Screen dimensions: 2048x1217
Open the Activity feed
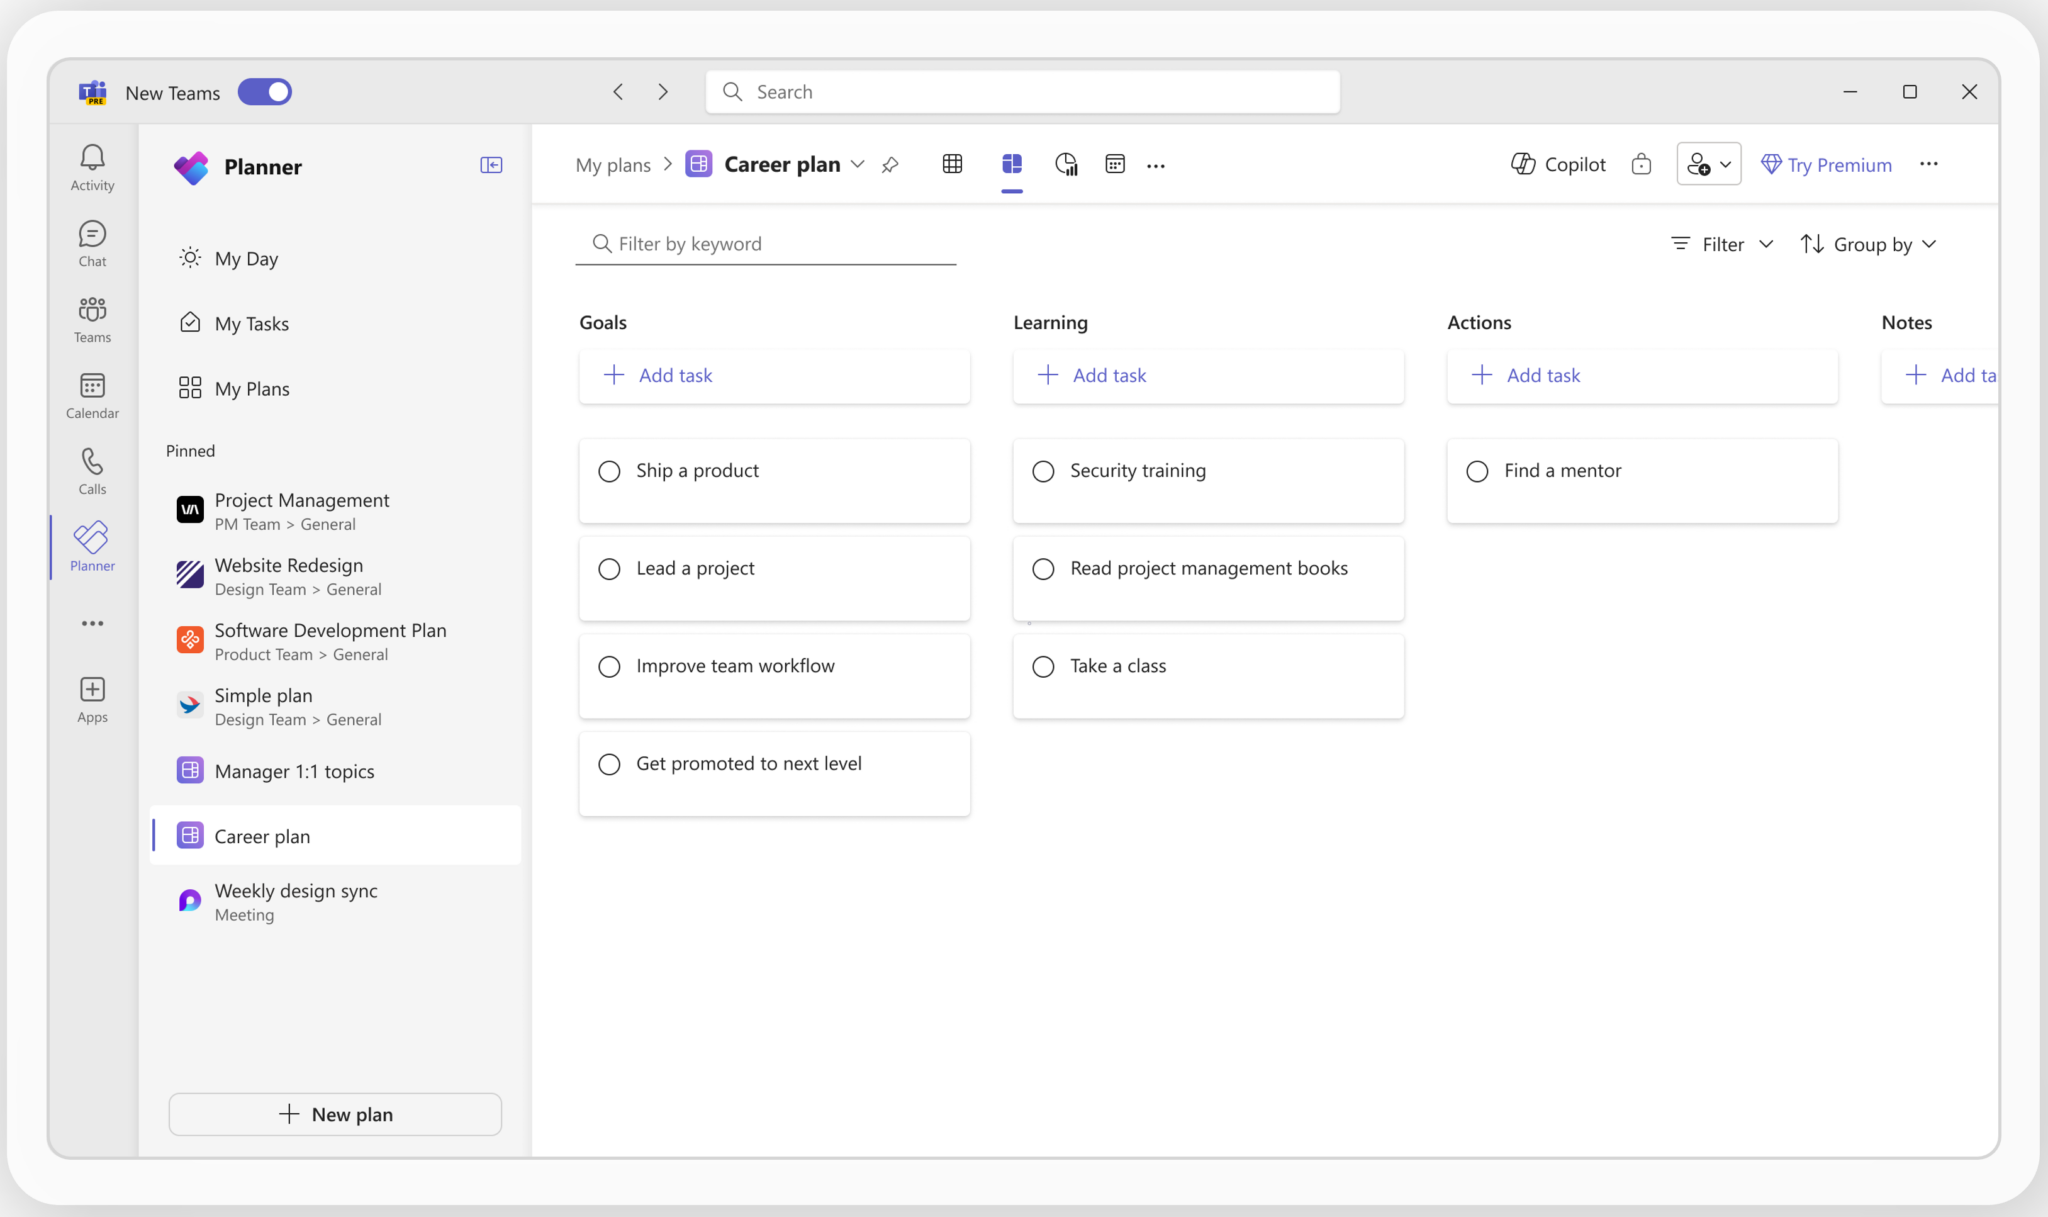pyautogui.click(x=91, y=165)
